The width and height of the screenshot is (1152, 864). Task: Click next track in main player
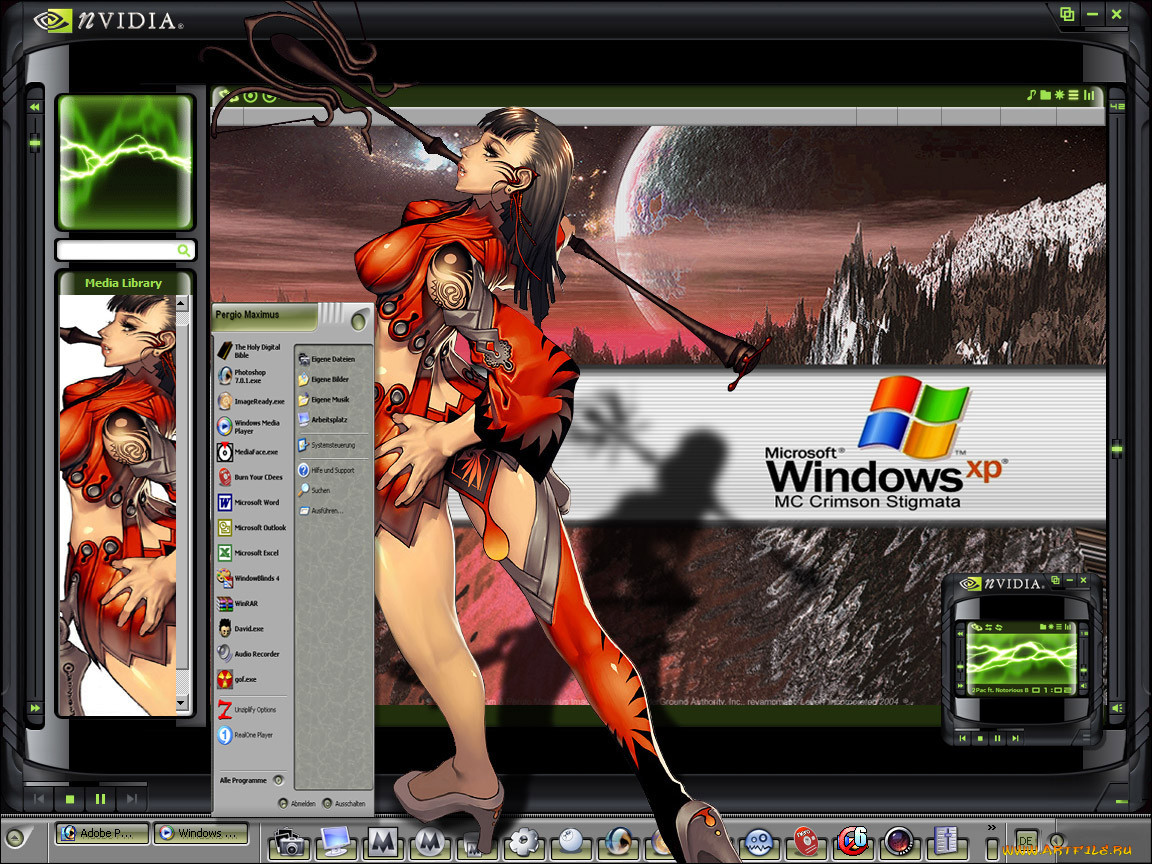[132, 799]
